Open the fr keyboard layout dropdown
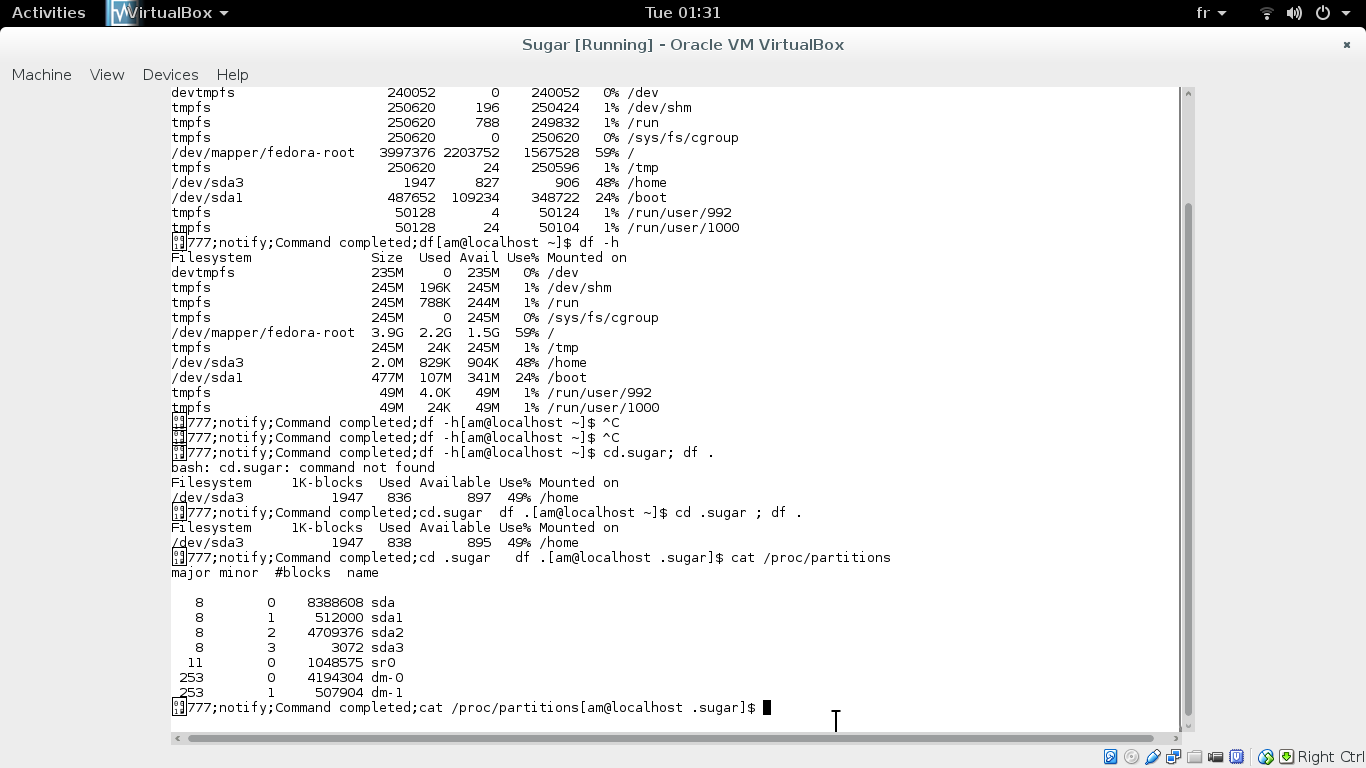The height and width of the screenshot is (768, 1366). [x=1211, y=13]
